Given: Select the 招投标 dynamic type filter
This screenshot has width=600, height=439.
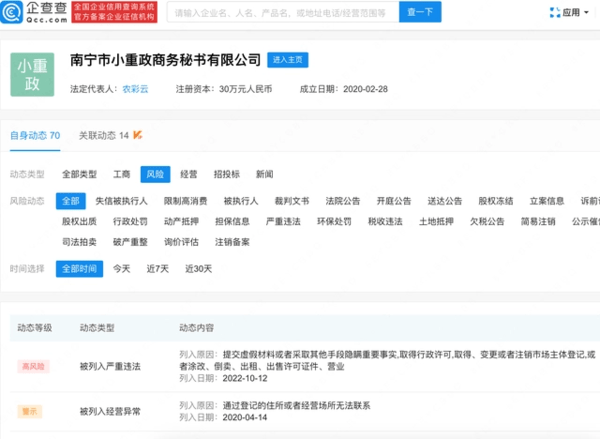Looking at the screenshot, I should click(227, 175).
